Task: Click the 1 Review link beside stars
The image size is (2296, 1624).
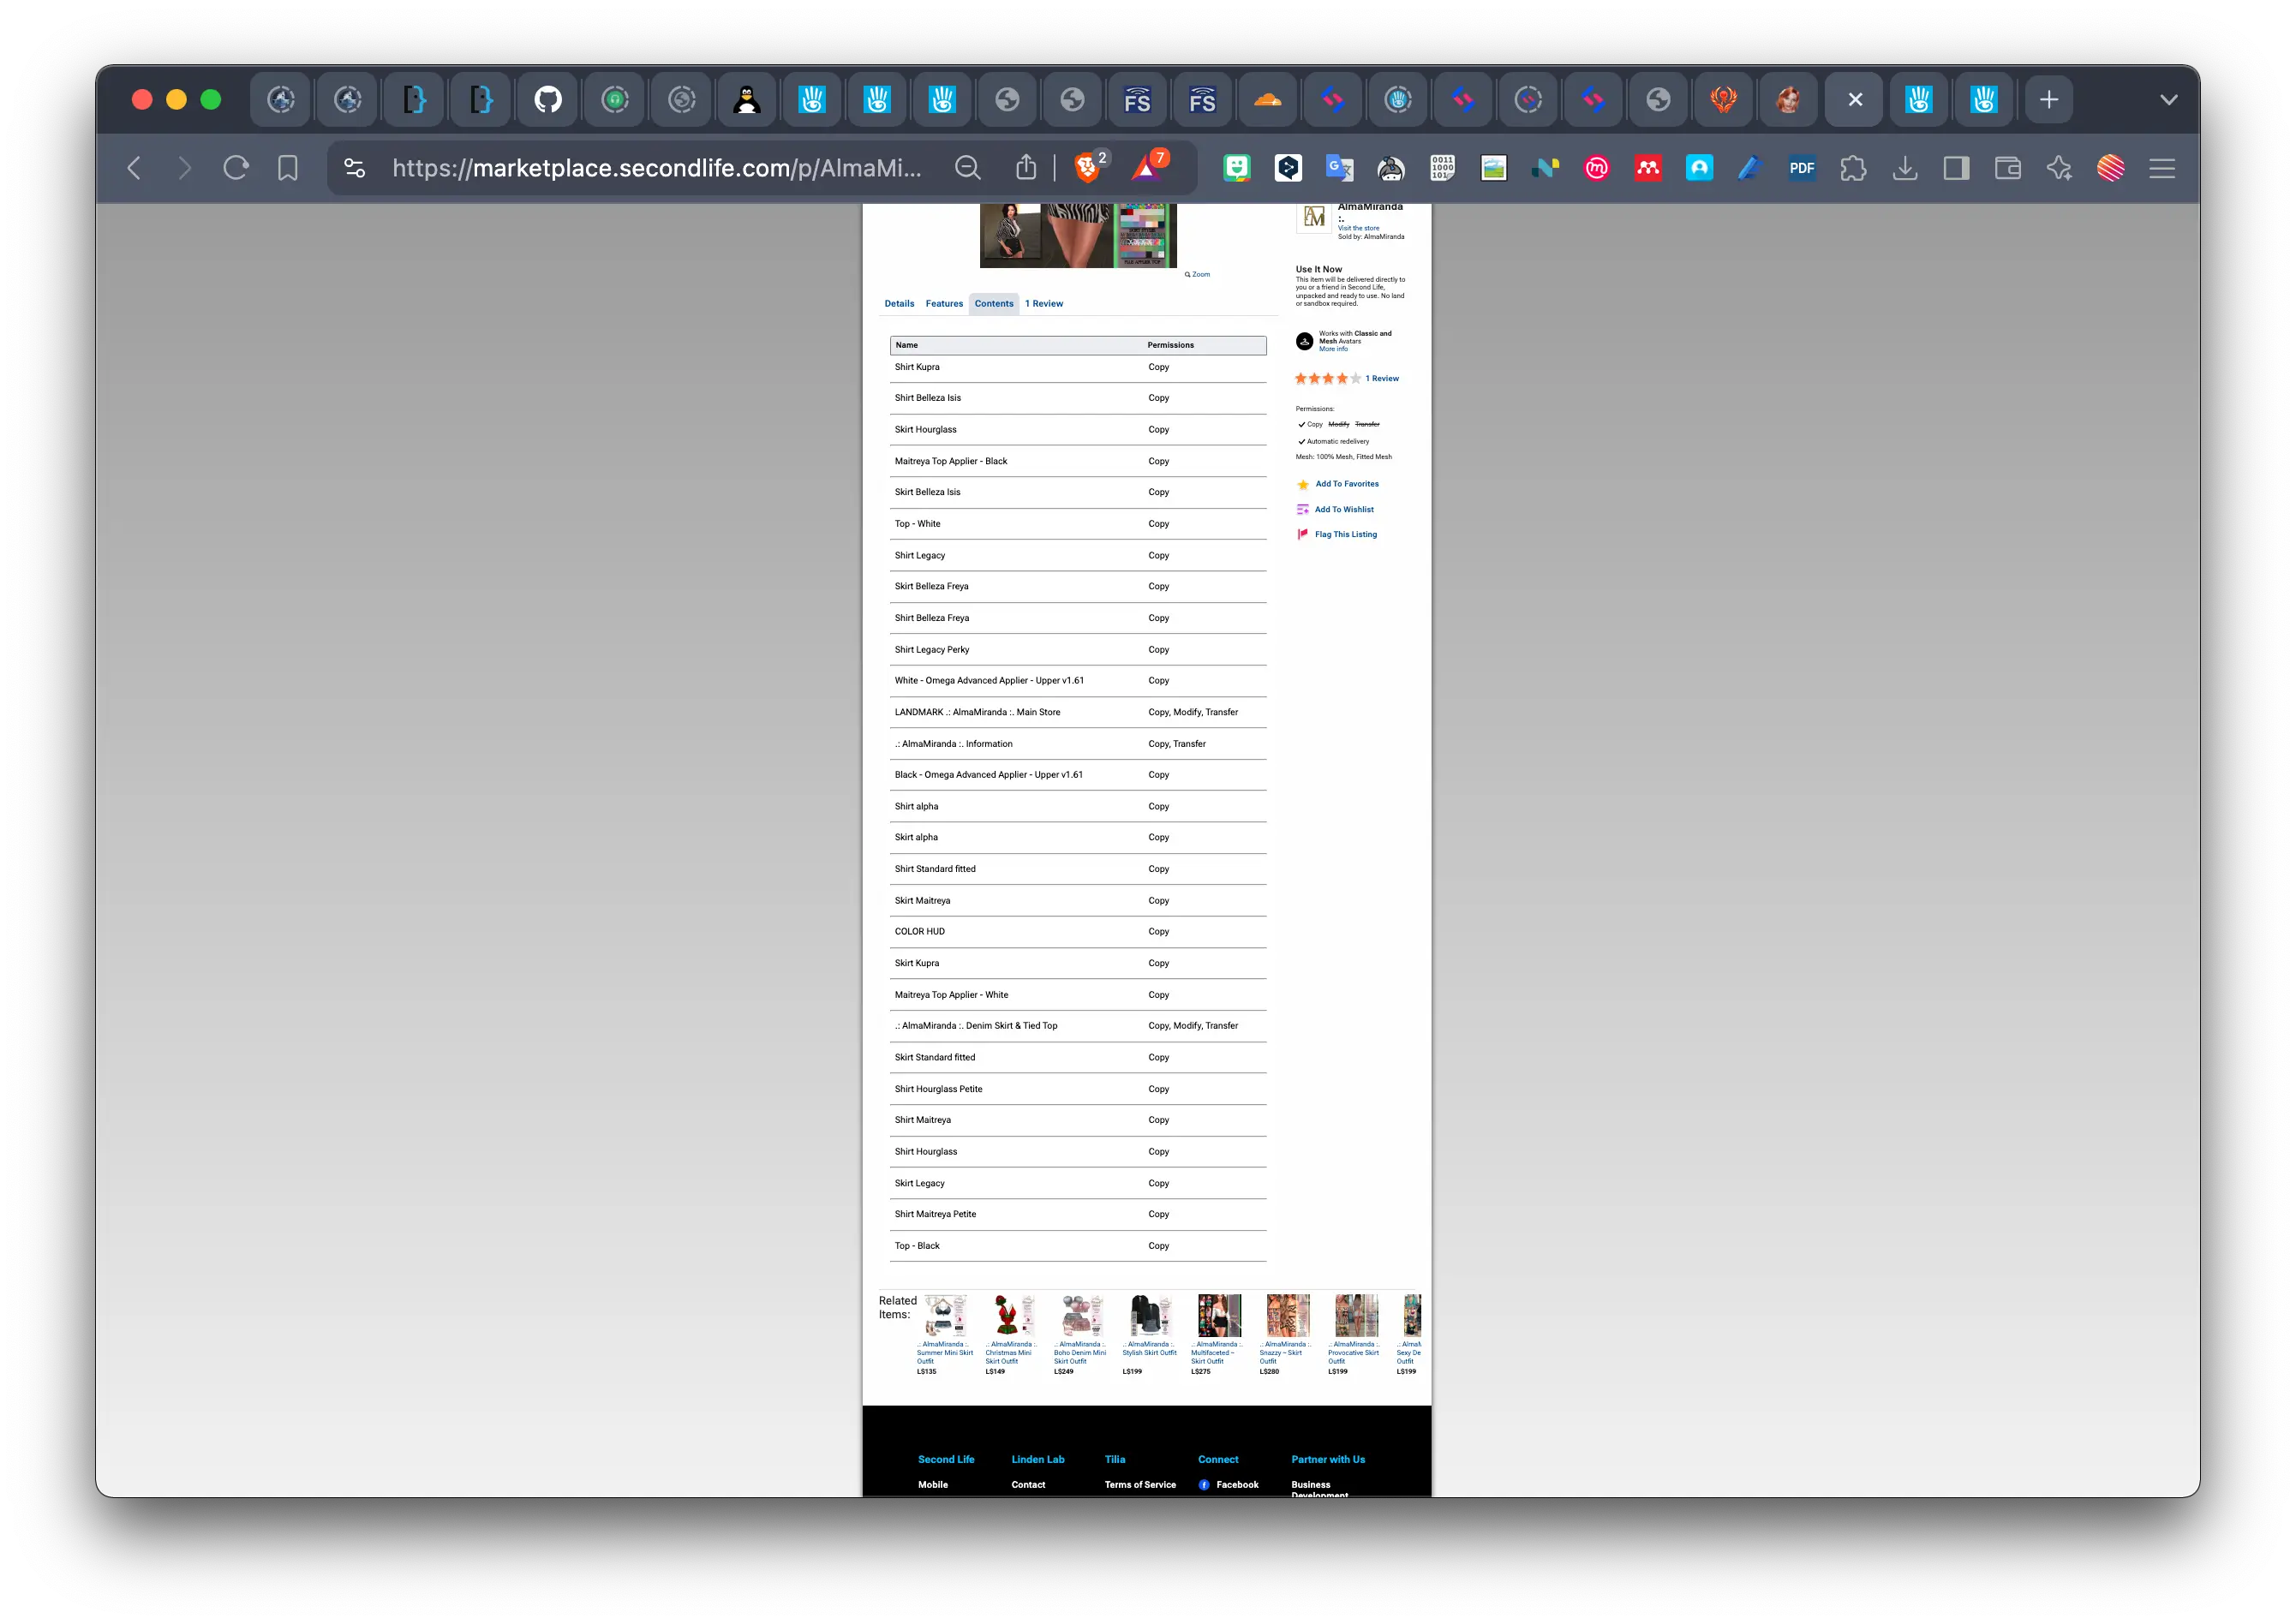Action: [x=1382, y=378]
